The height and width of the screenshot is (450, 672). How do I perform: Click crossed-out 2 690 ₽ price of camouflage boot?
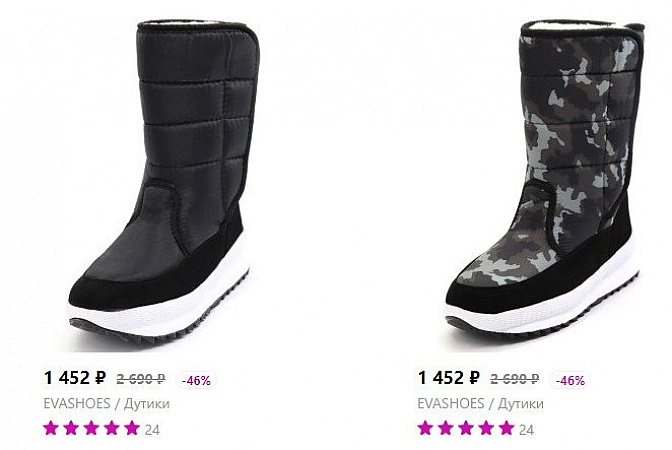516,380
